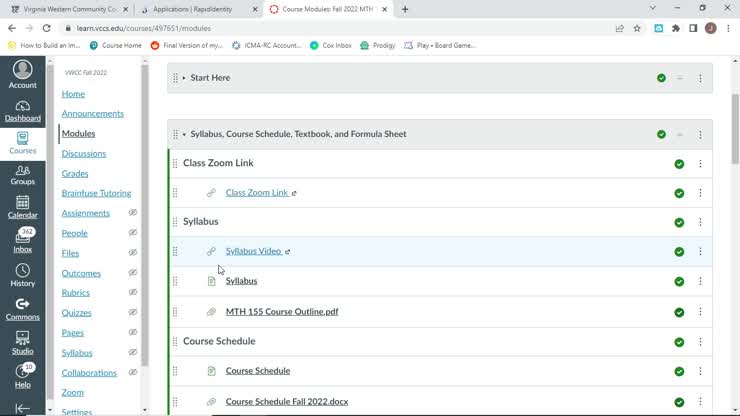
Task: Open Commons
Action: [x=23, y=309]
